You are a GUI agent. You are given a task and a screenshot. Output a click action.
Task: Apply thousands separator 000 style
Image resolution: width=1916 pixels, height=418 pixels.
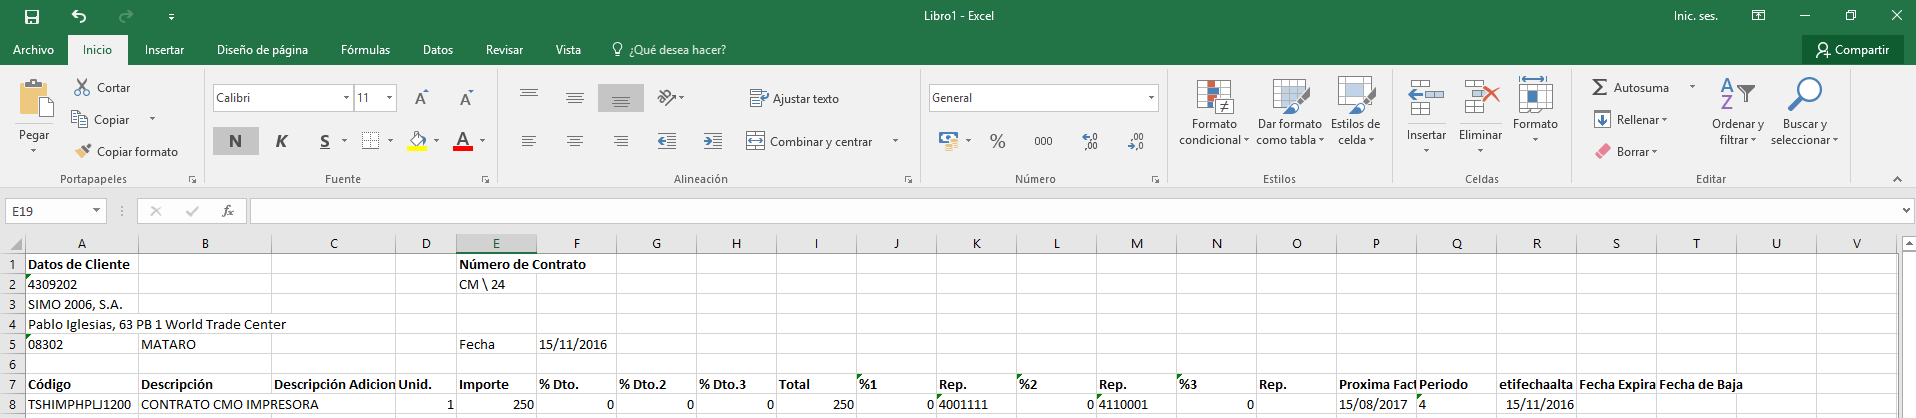(x=1043, y=141)
